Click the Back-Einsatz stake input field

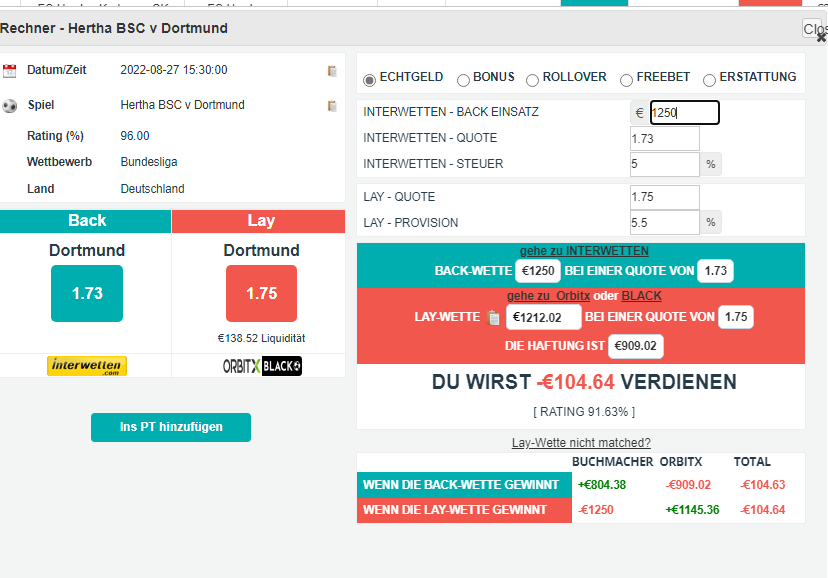point(684,113)
